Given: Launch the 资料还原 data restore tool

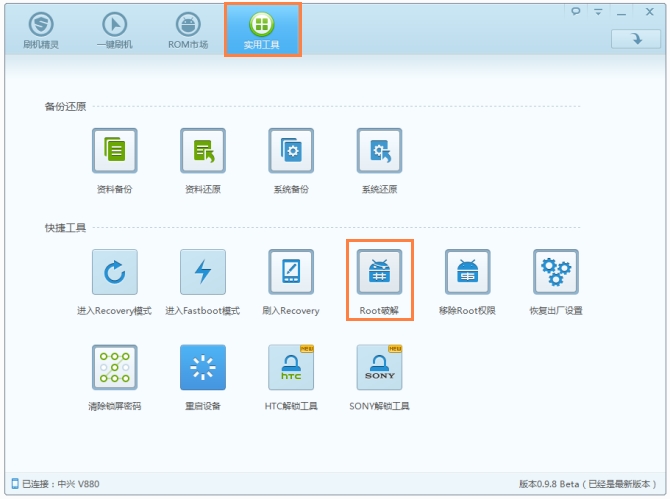Looking at the screenshot, I should point(203,150).
